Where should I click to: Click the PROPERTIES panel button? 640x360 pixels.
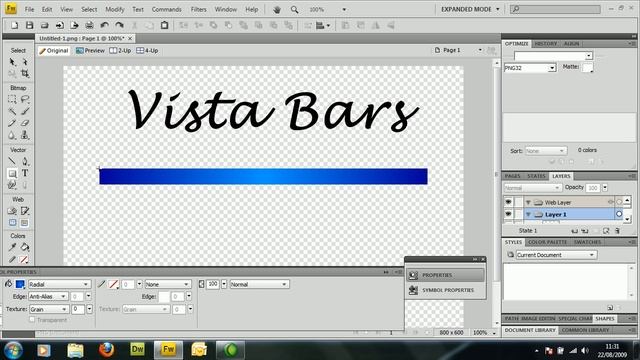click(x=445, y=275)
